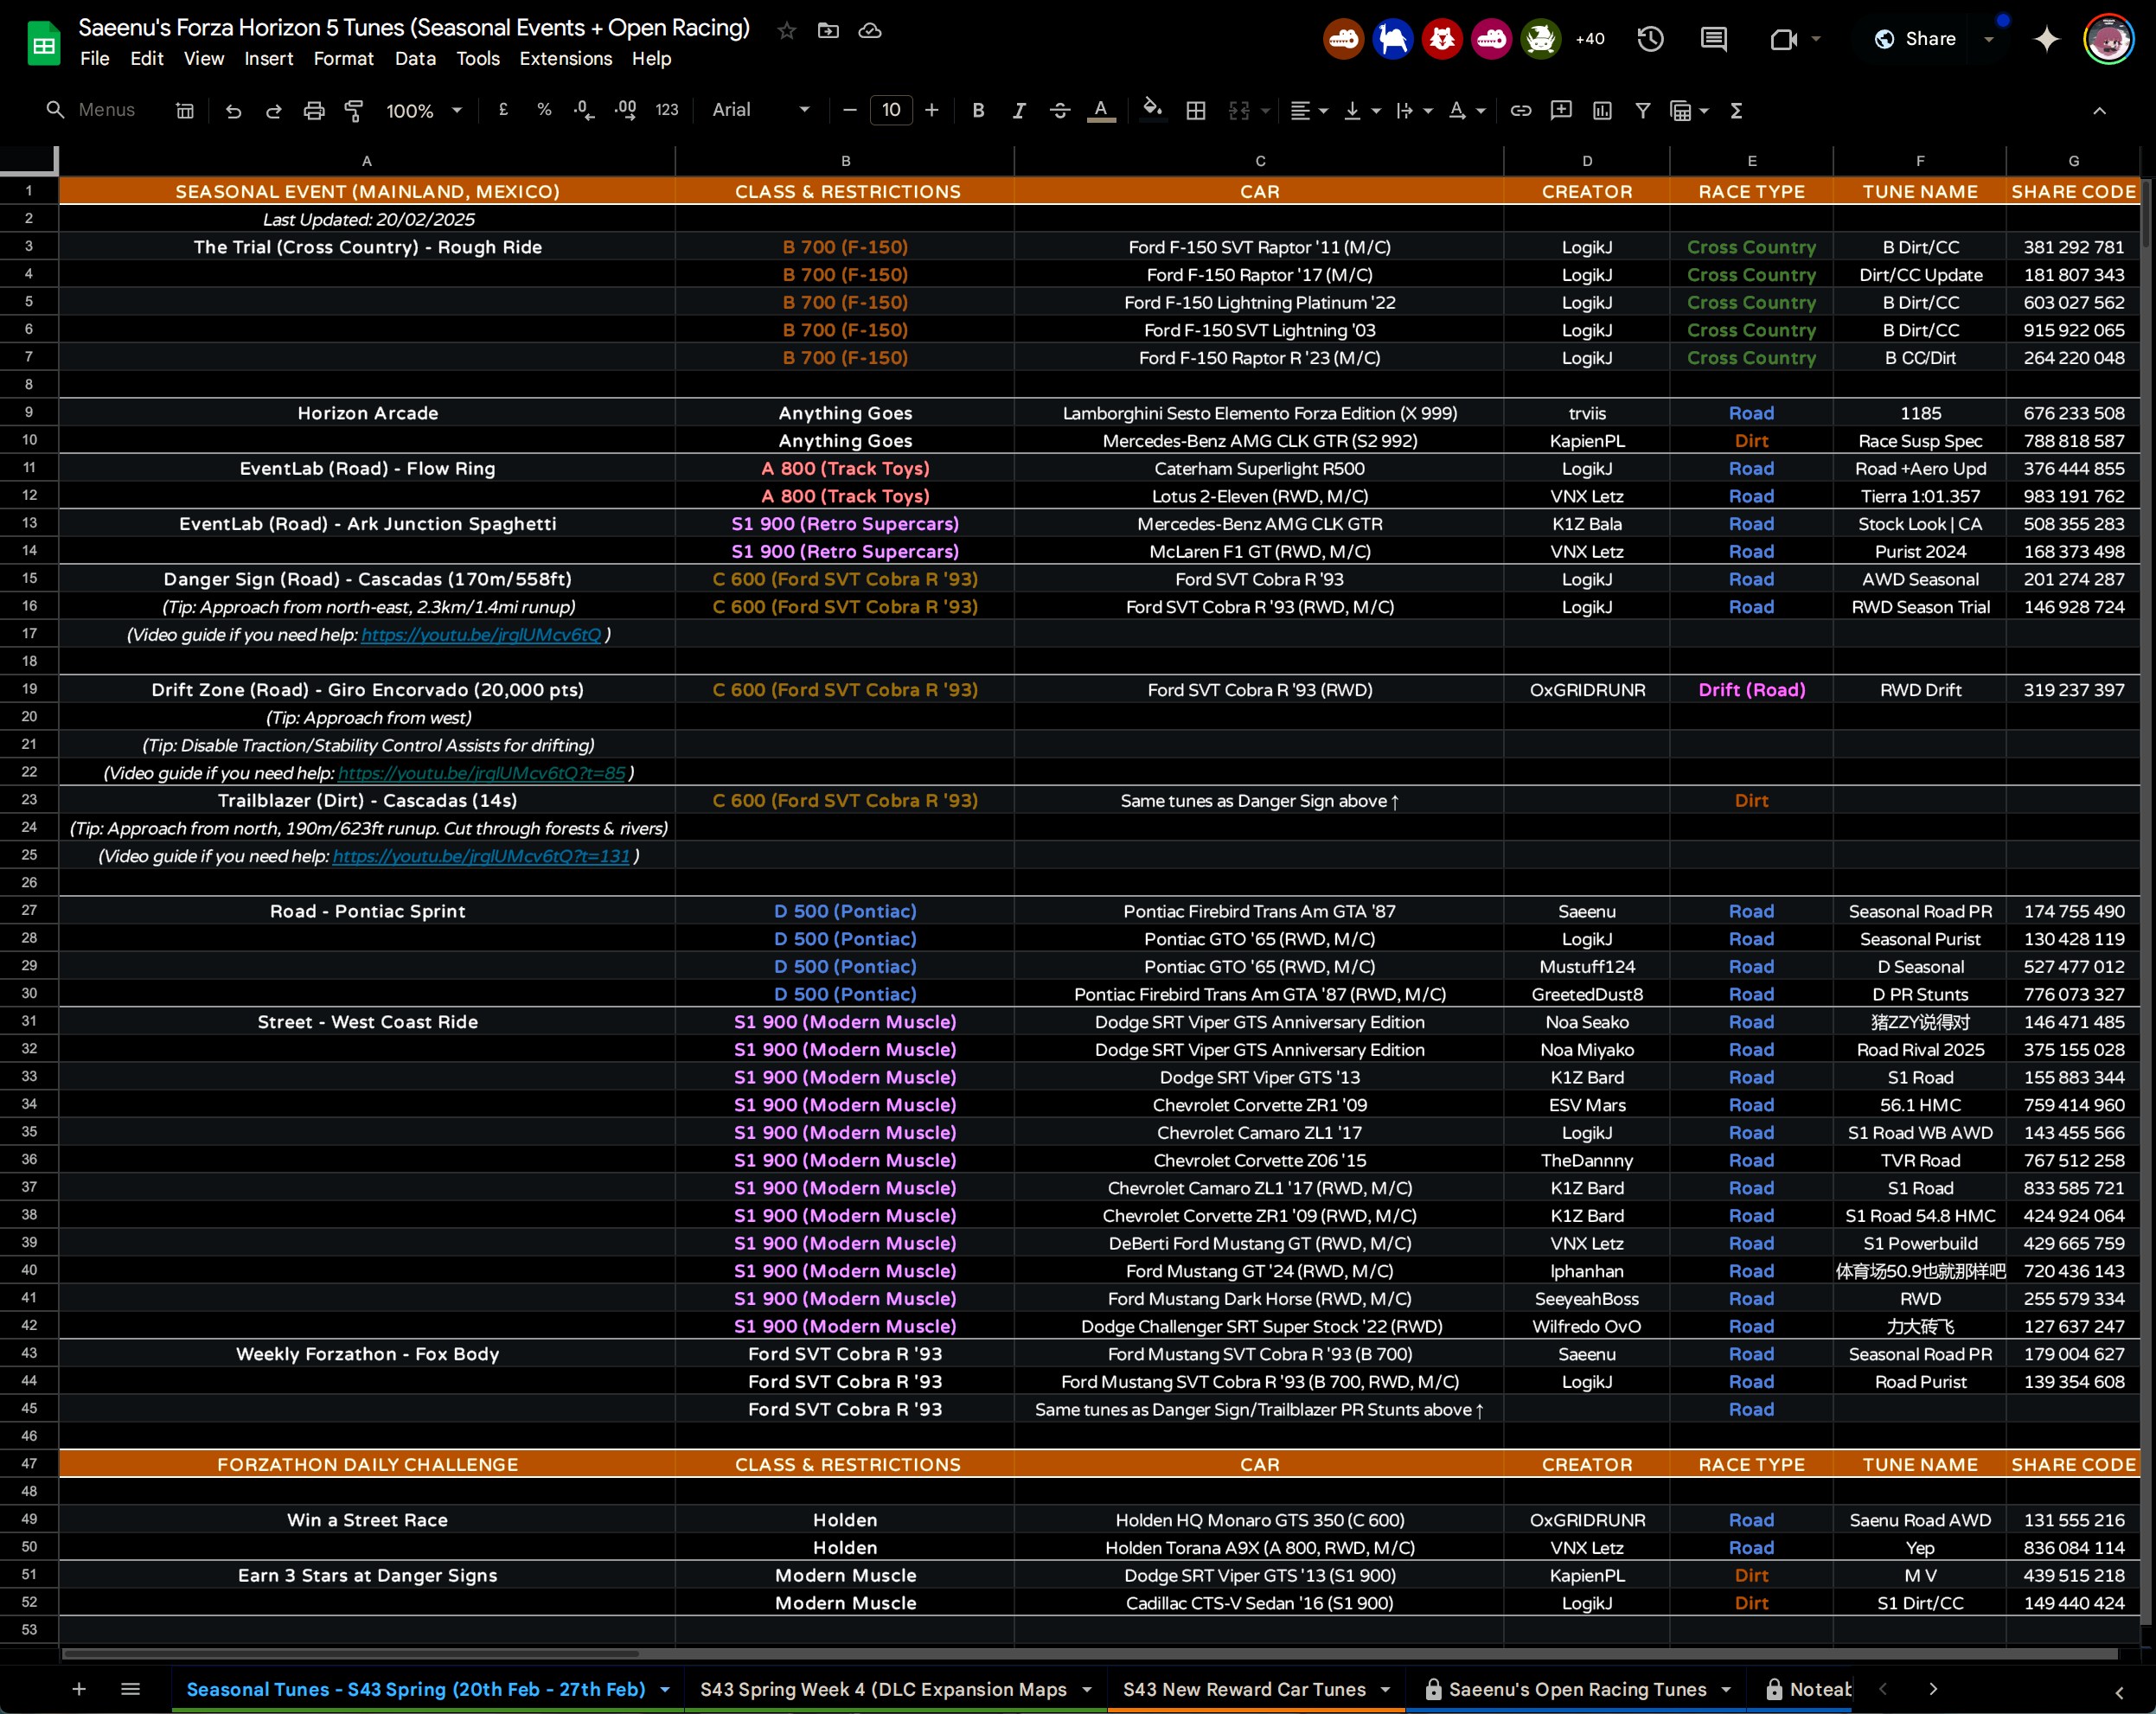
Task: Switch to S43 New Reward Car Tunes tab
Action: point(1243,1689)
